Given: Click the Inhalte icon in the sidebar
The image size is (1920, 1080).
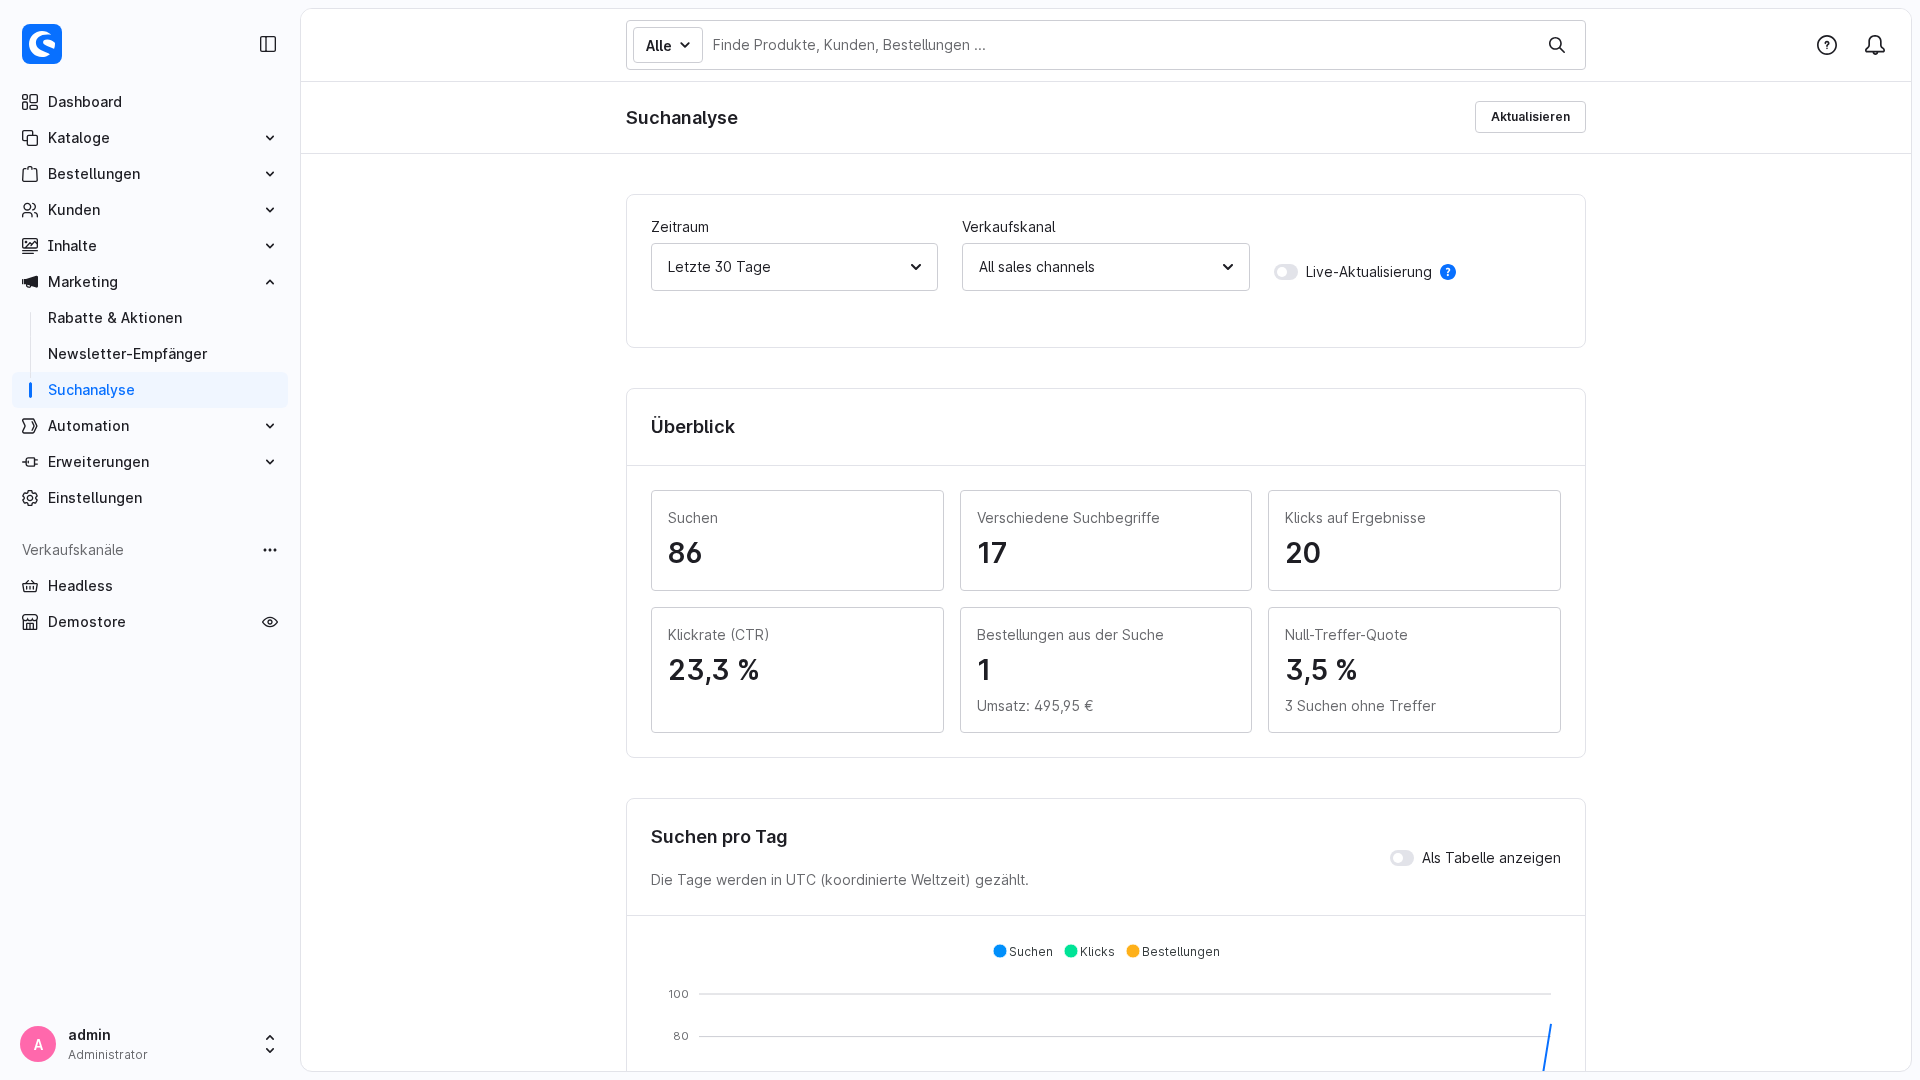Looking at the screenshot, I should click(30, 246).
